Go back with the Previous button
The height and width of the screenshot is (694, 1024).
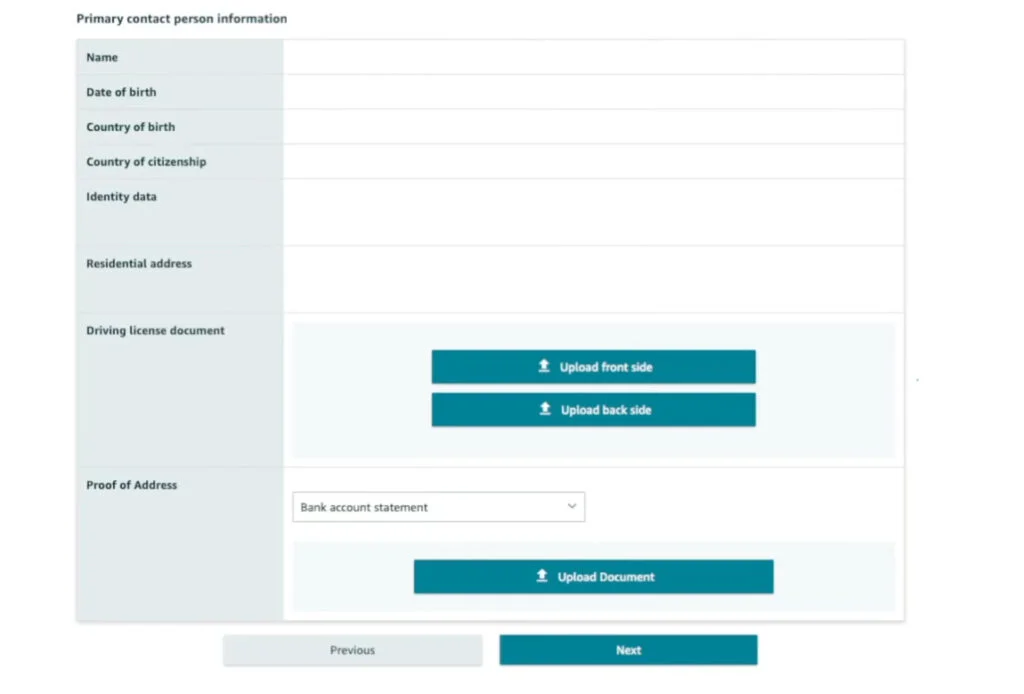click(x=352, y=650)
